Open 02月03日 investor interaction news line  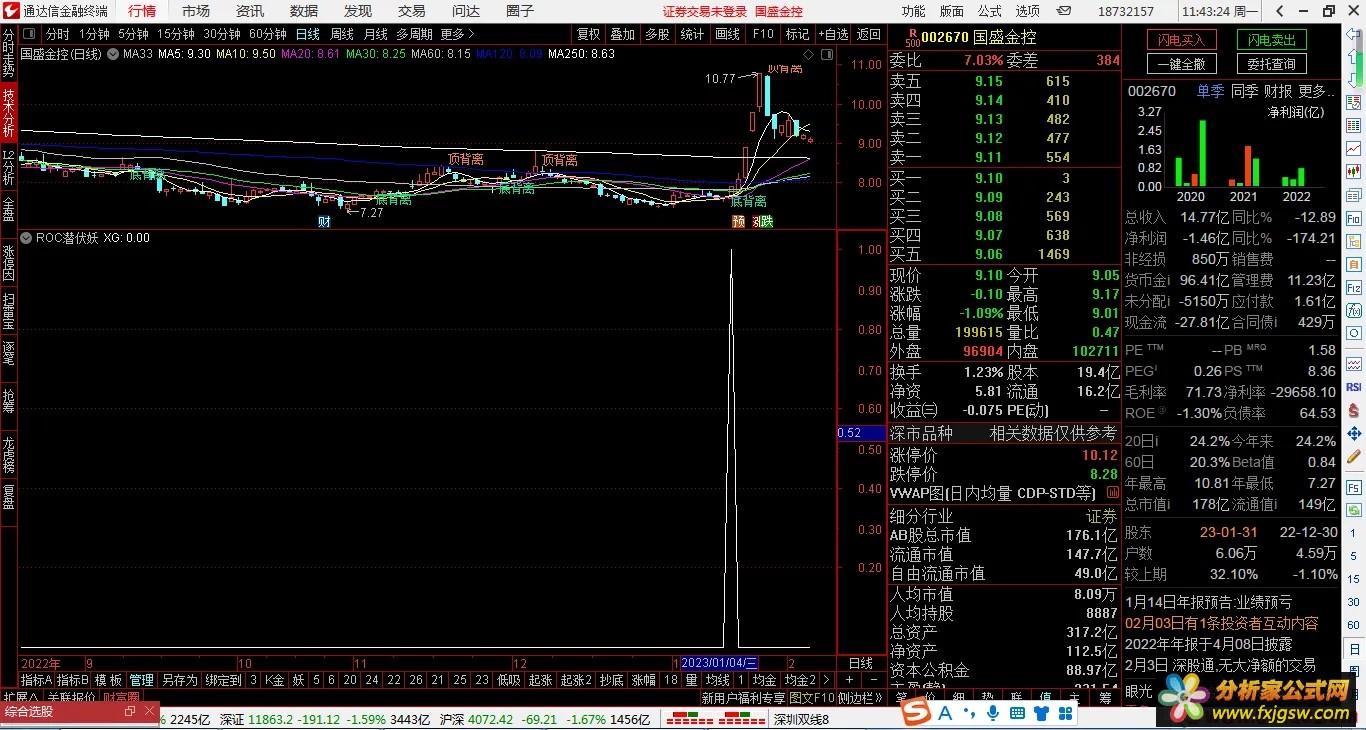click(1222, 622)
